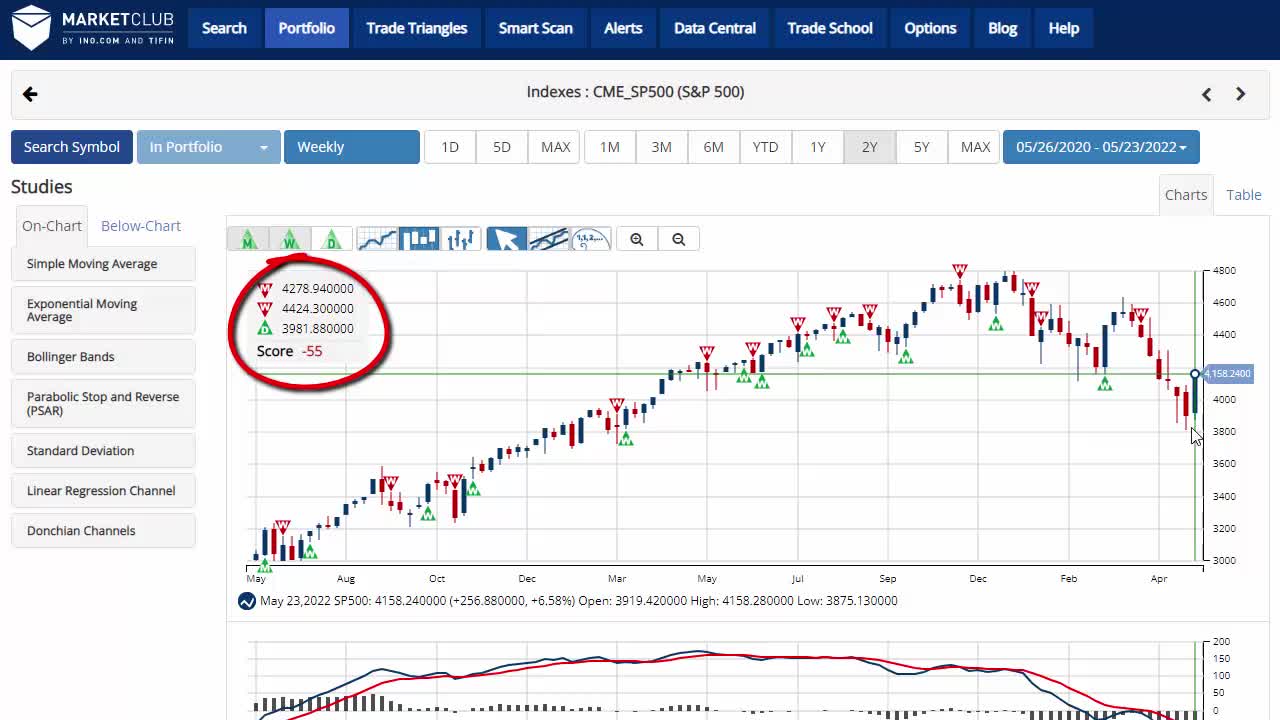Open Trade Triangles page
1280x720 pixels.
tap(416, 28)
